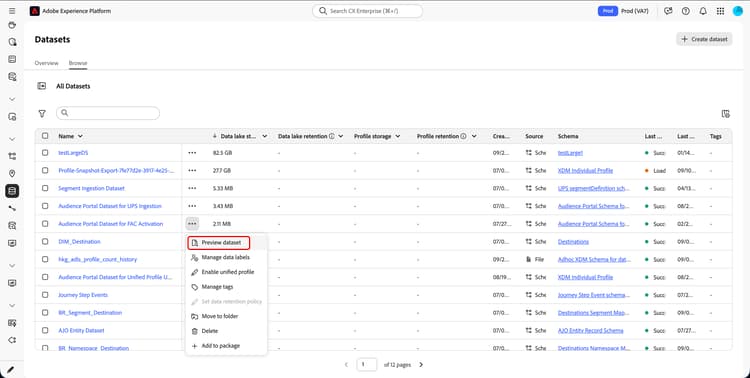Expand the Data lake retention column dropdown

coord(341,136)
